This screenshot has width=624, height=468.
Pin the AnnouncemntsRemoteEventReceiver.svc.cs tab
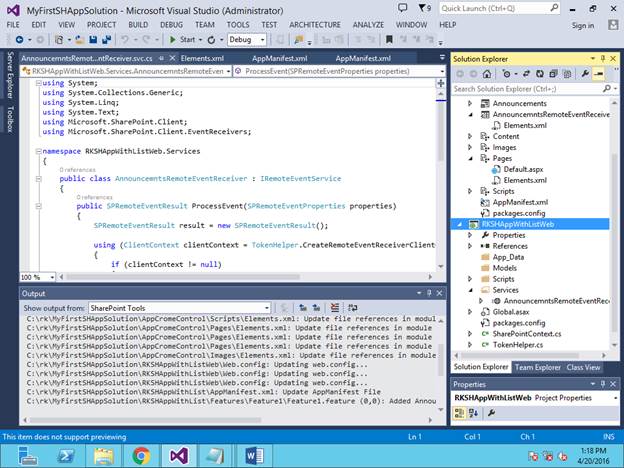161,58
